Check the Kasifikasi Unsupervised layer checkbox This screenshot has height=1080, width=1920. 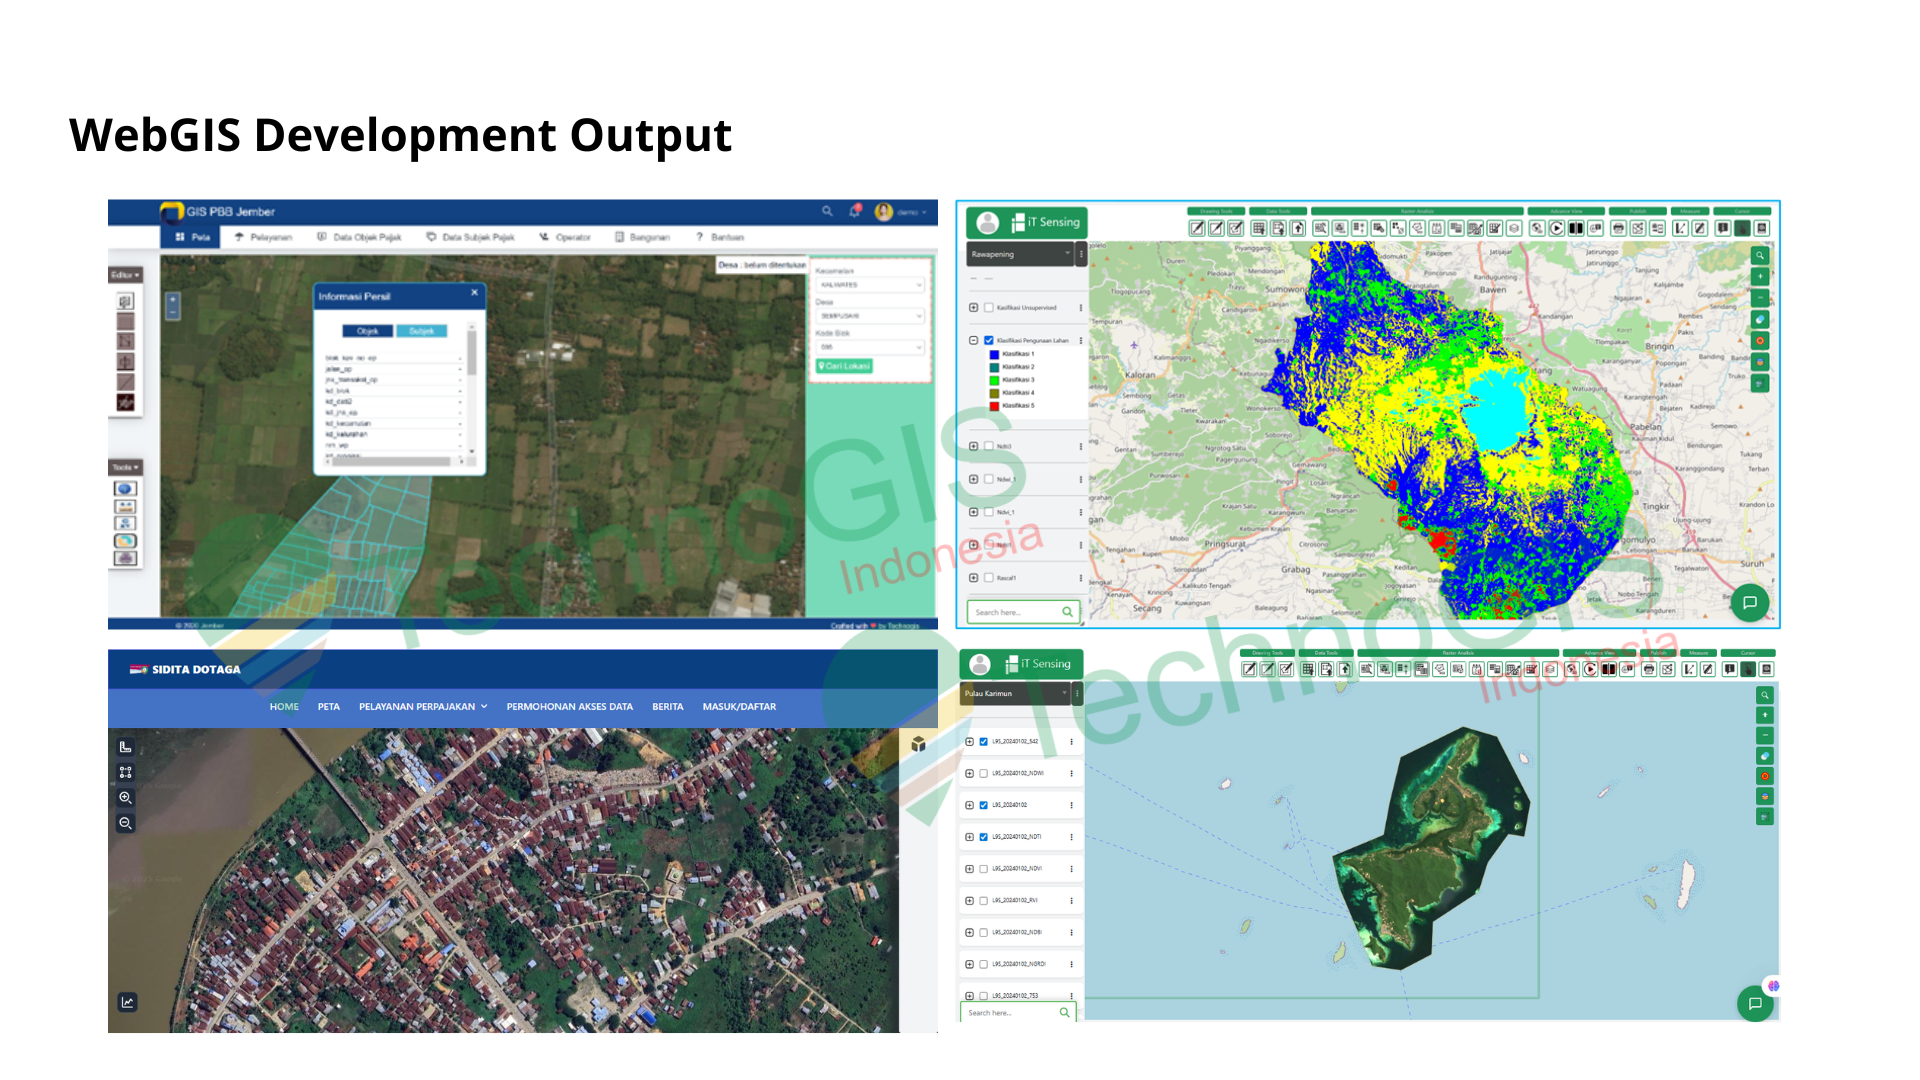(x=989, y=308)
